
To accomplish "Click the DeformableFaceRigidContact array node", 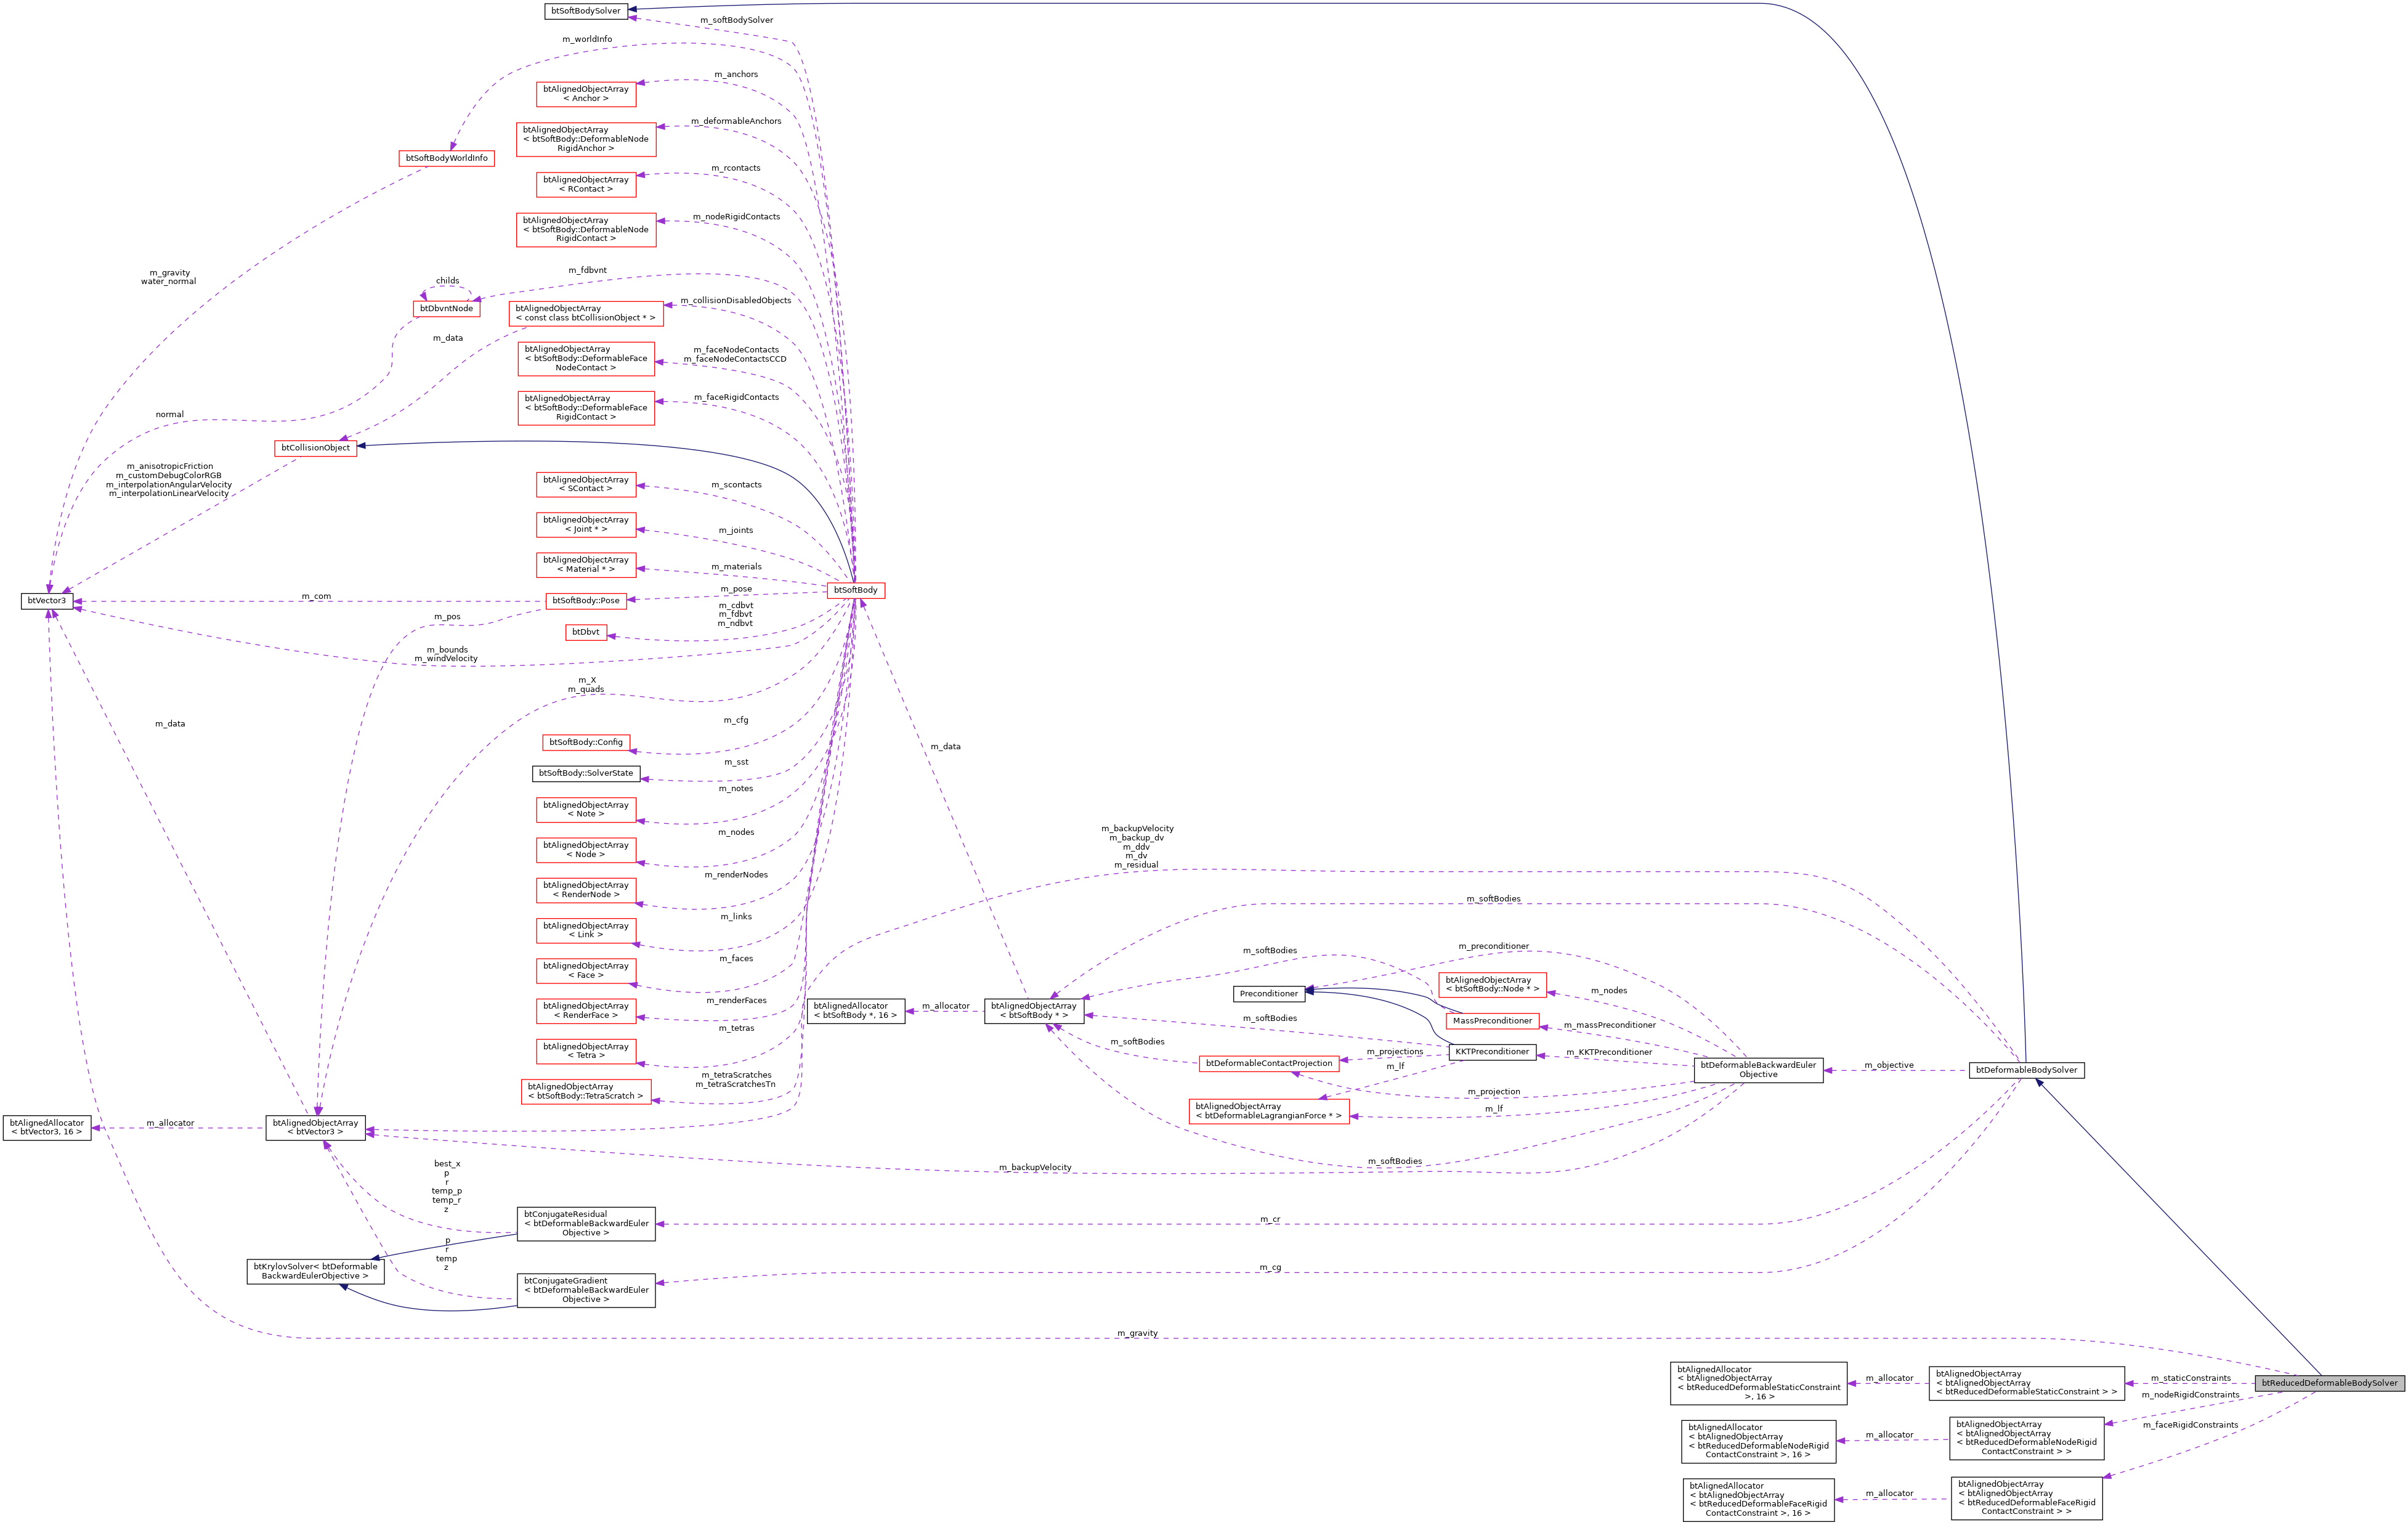I will coord(586,408).
